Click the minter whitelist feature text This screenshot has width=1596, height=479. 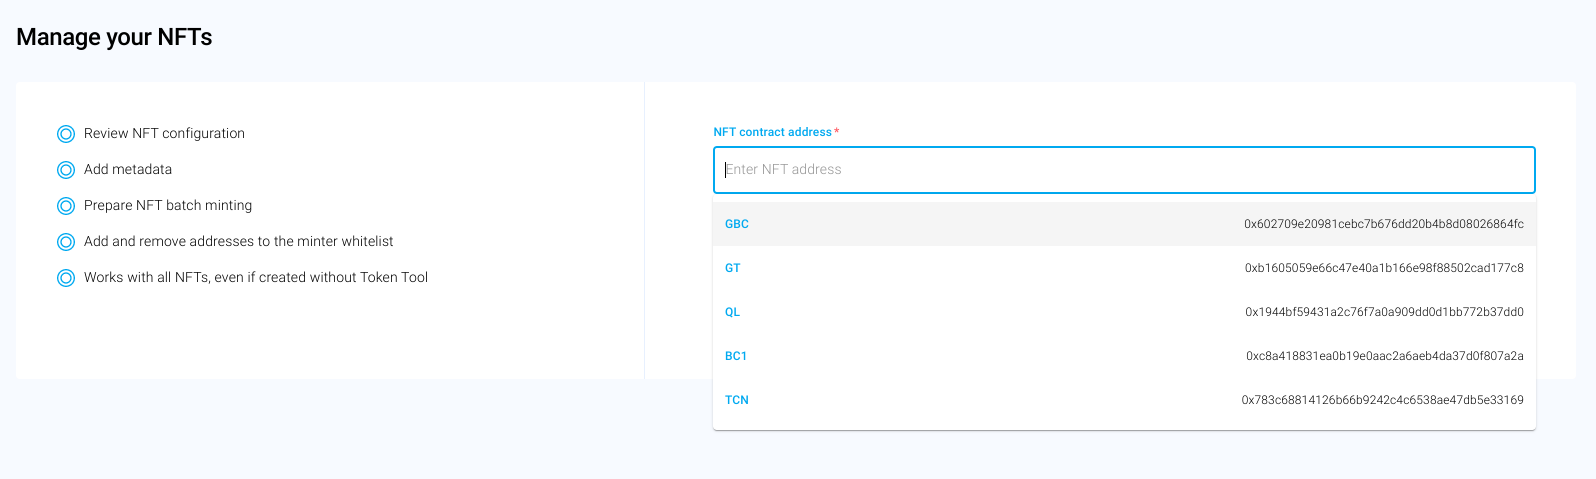[238, 242]
